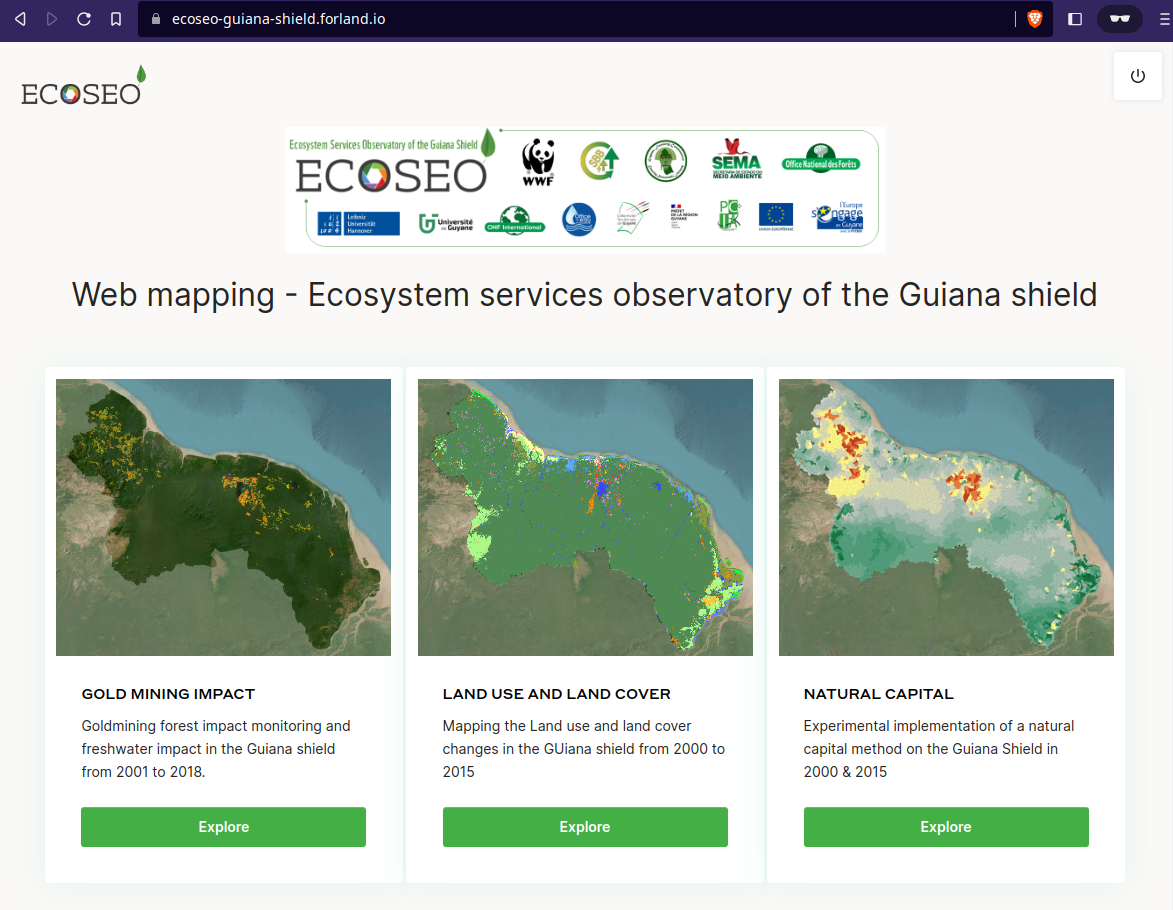1173x910 pixels.
Task: Open the Land Use and Land Cover thumbnail
Action: click(x=585, y=517)
